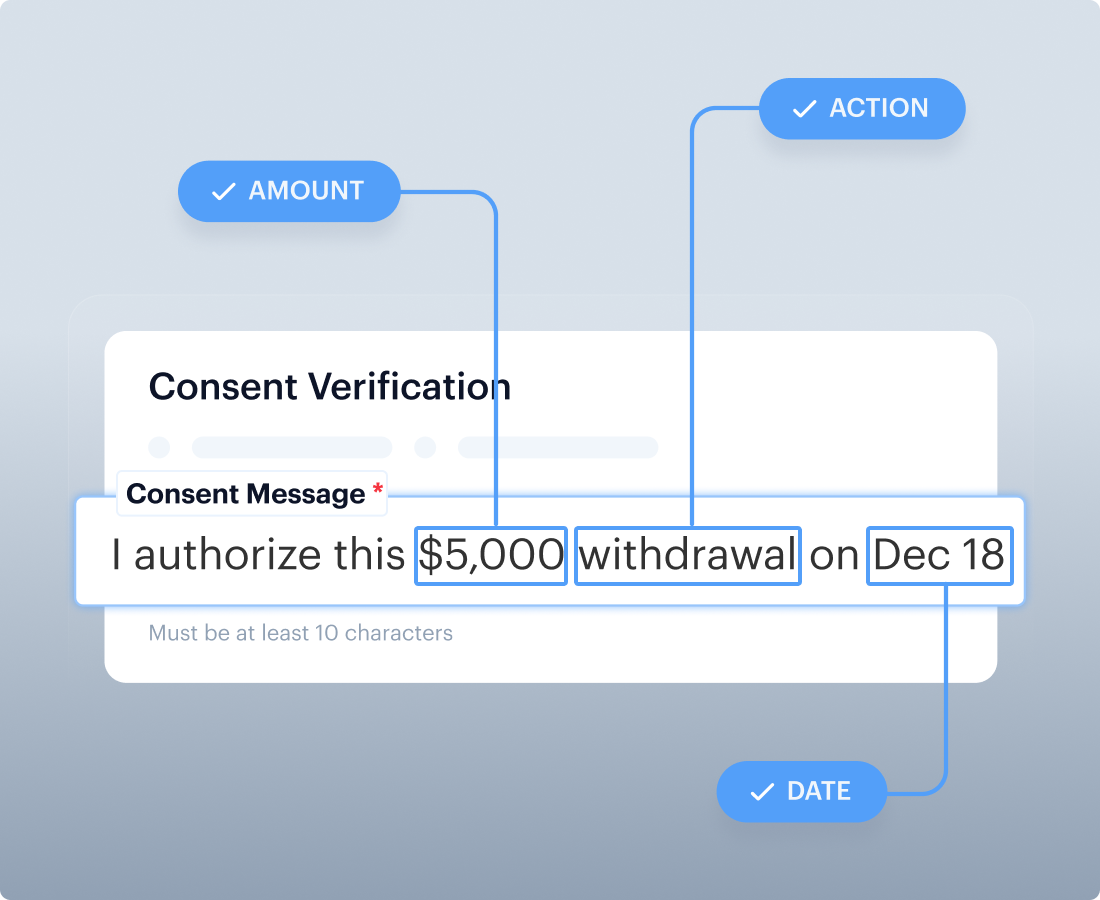Click the checkmark icon in the DATE badge
This screenshot has height=900, width=1100.
762,792
